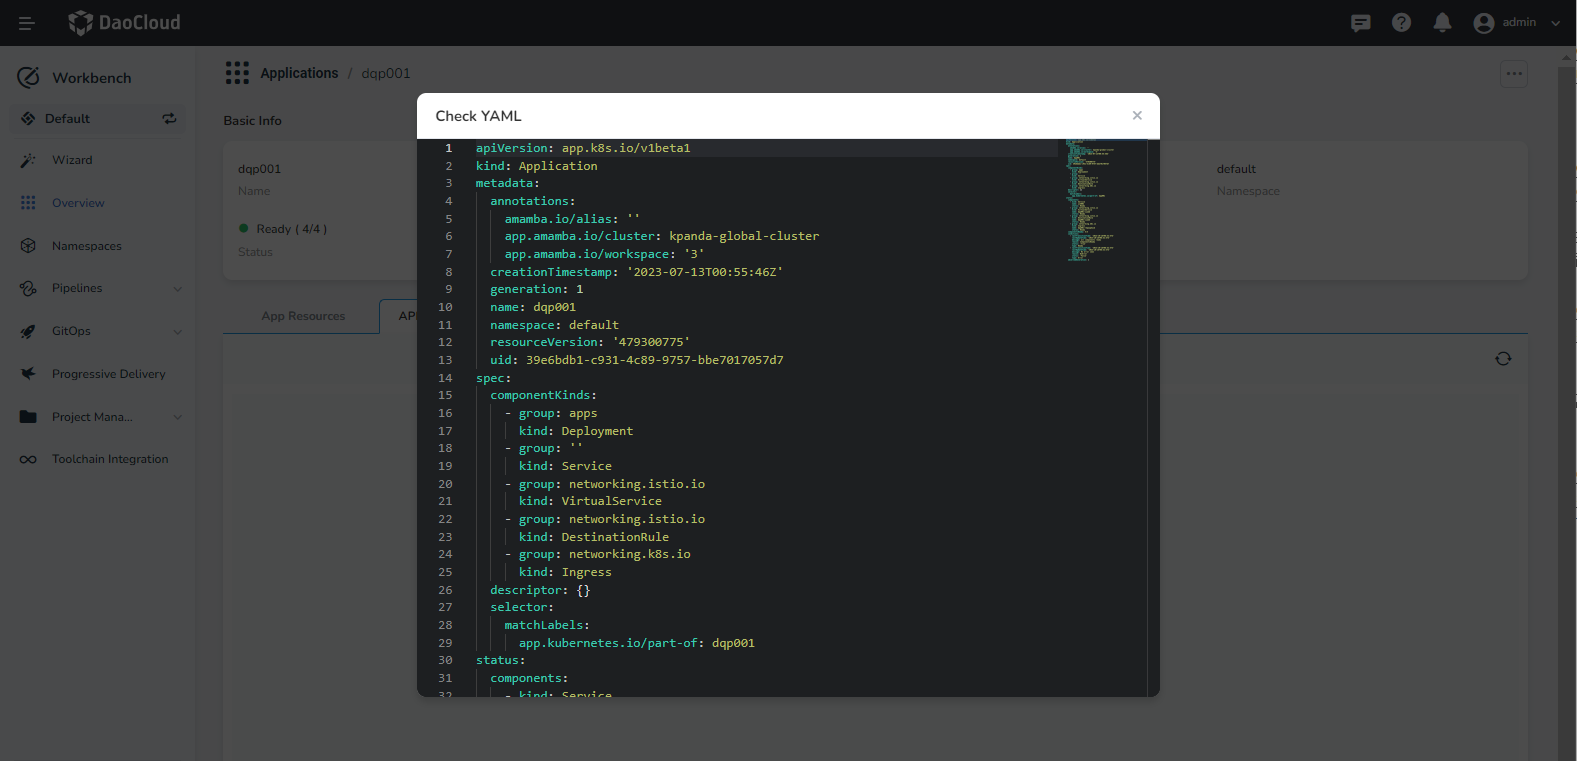Screen dimensions: 1577x761
Task: Click the Workbench compass icon
Action: click(29, 77)
